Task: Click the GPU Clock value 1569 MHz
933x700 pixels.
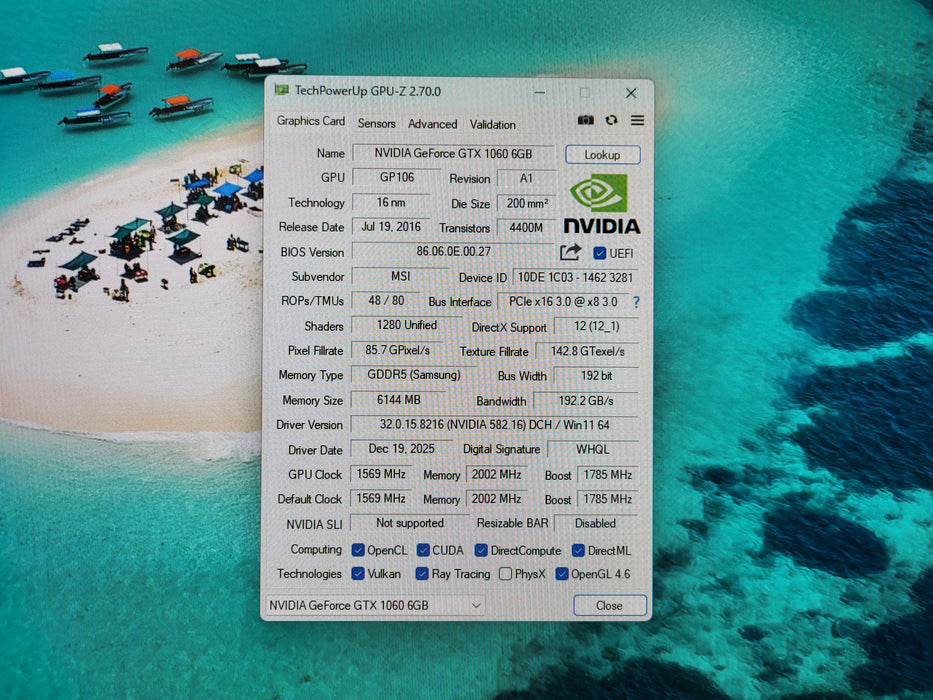Action: (x=381, y=474)
